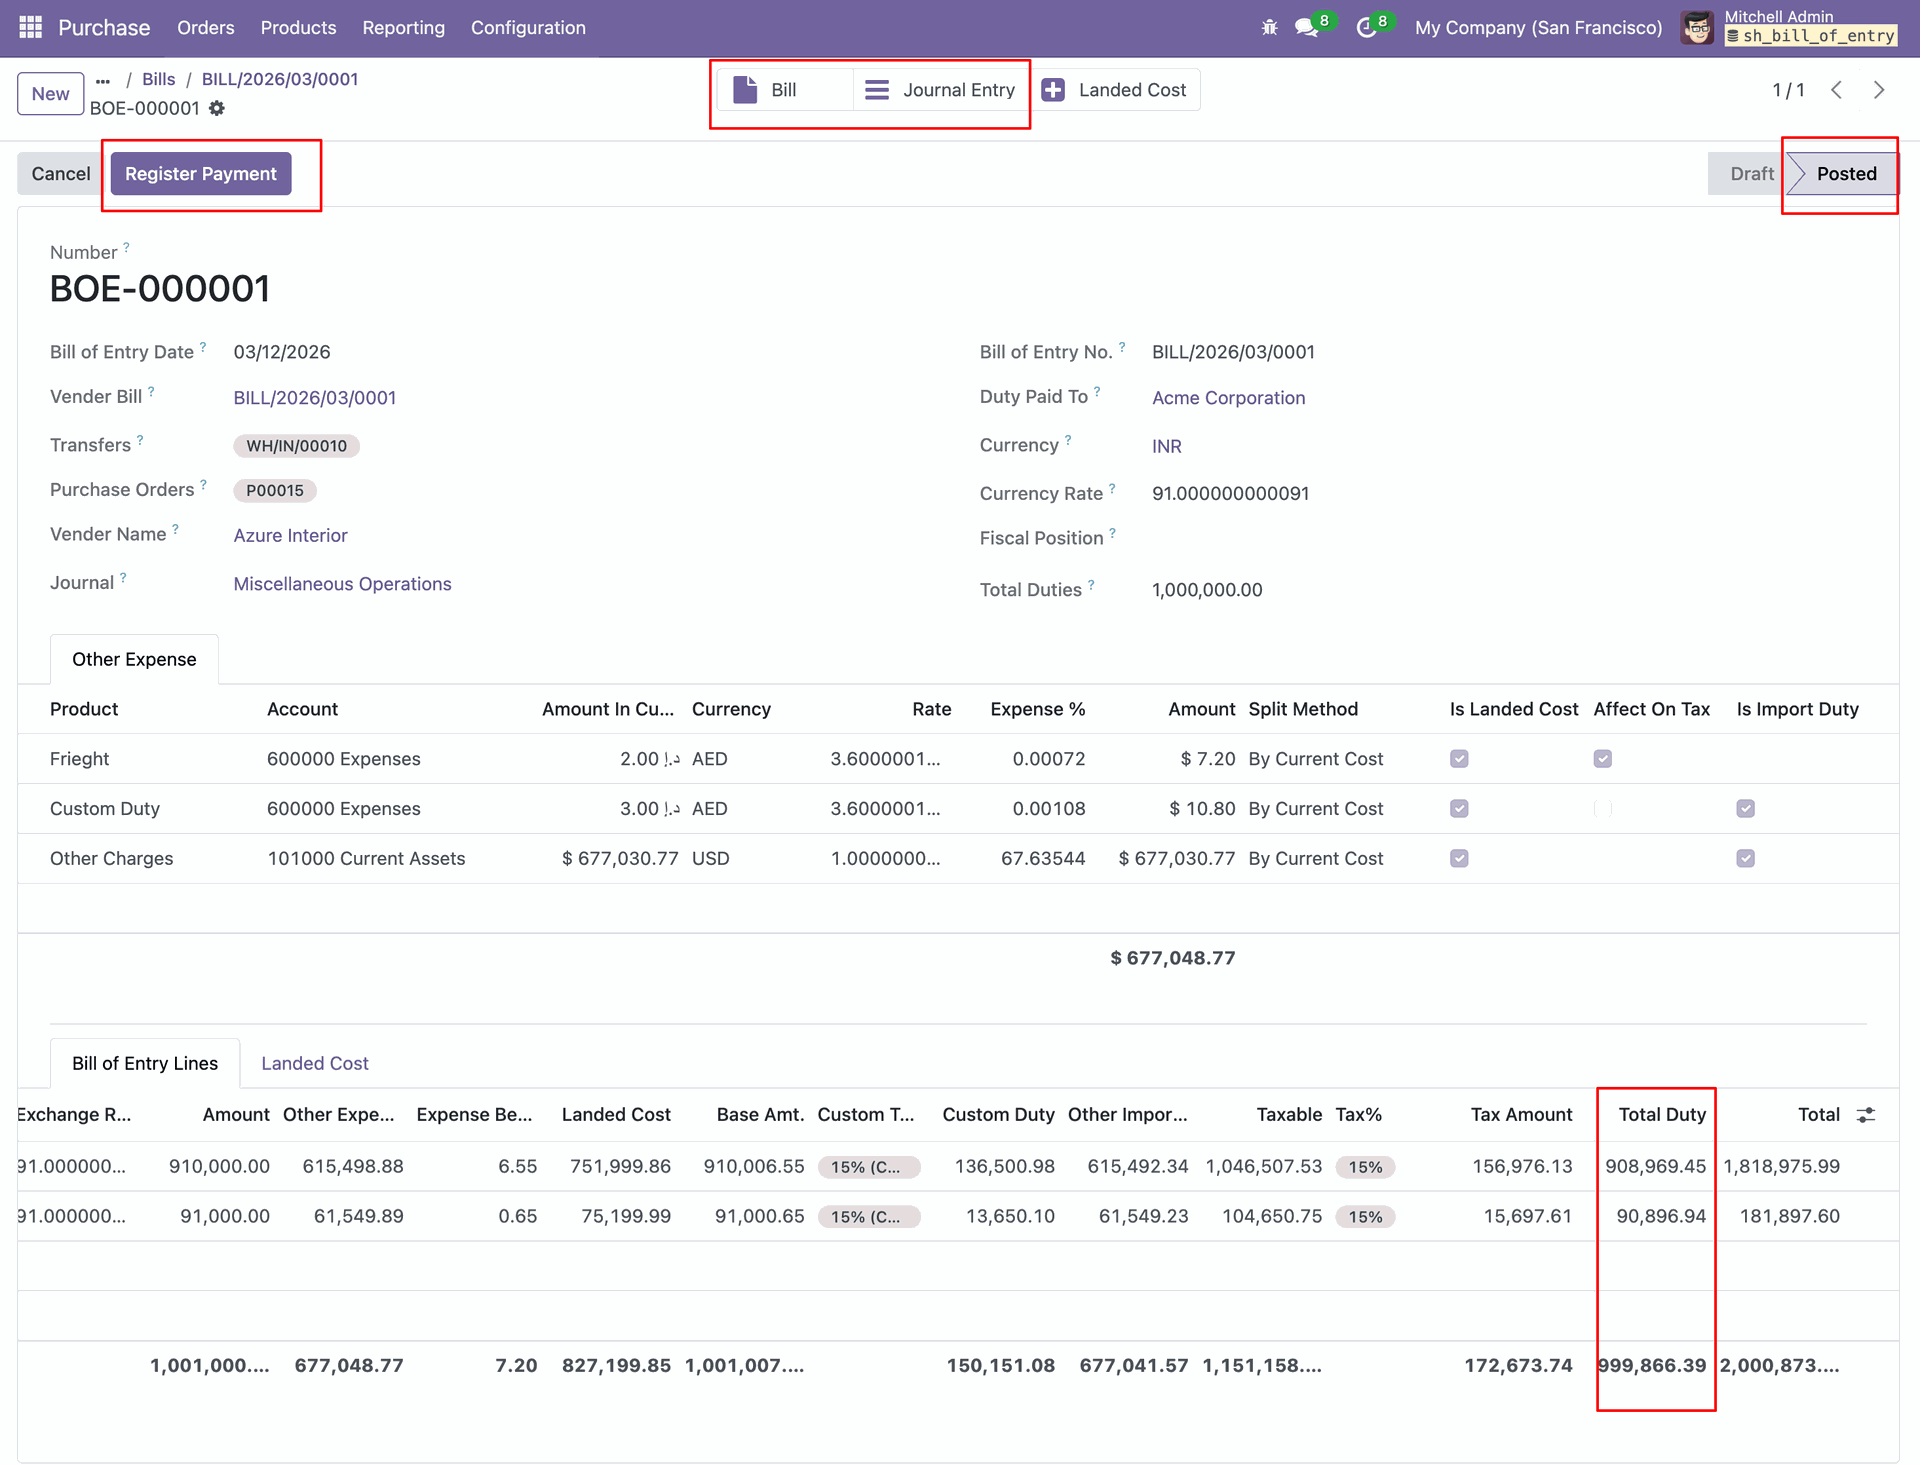Viewport: 1920px width, 1465px height.
Task: Click the Posted status stage
Action: 1845,174
